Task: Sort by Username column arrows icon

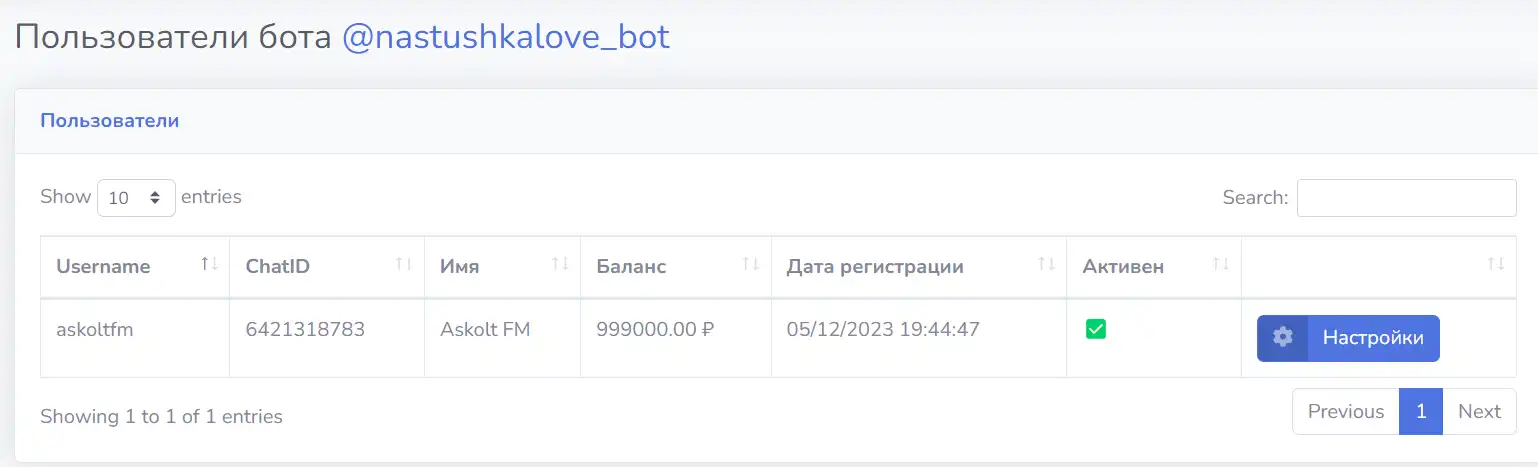Action: pyautogui.click(x=209, y=264)
